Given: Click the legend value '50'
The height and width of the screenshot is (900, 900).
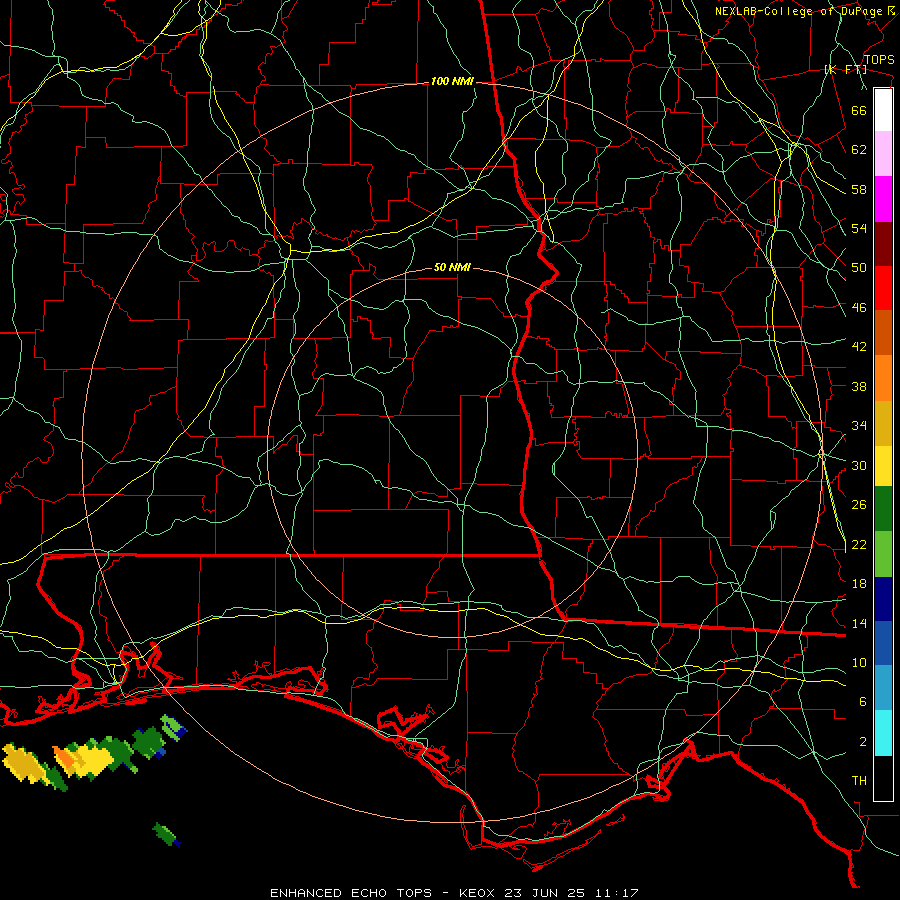Looking at the screenshot, I should pyautogui.click(x=859, y=268).
